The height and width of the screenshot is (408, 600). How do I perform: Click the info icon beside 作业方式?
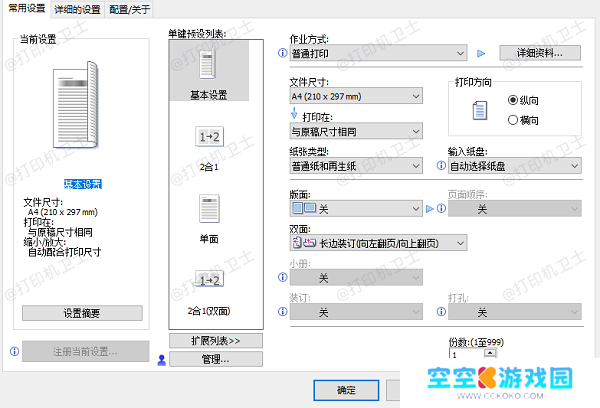(x=282, y=53)
